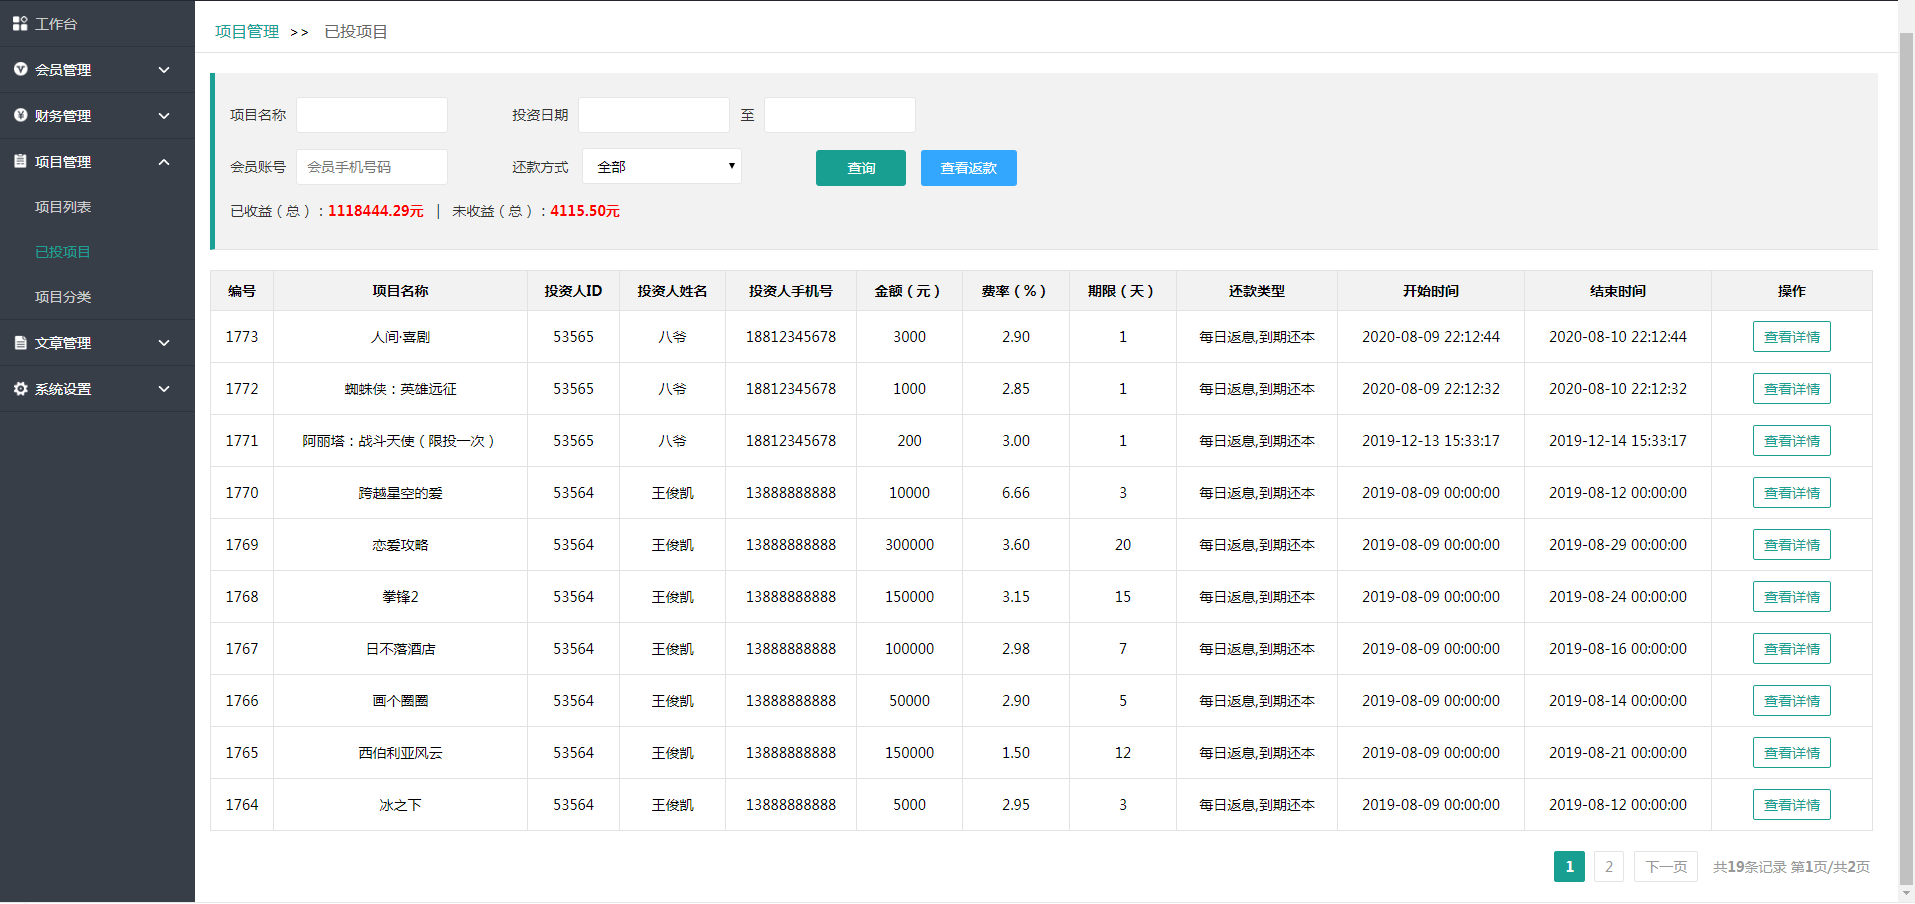Open 项目分类 in the sidebar
This screenshot has width=1915, height=904.
(63, 297)
